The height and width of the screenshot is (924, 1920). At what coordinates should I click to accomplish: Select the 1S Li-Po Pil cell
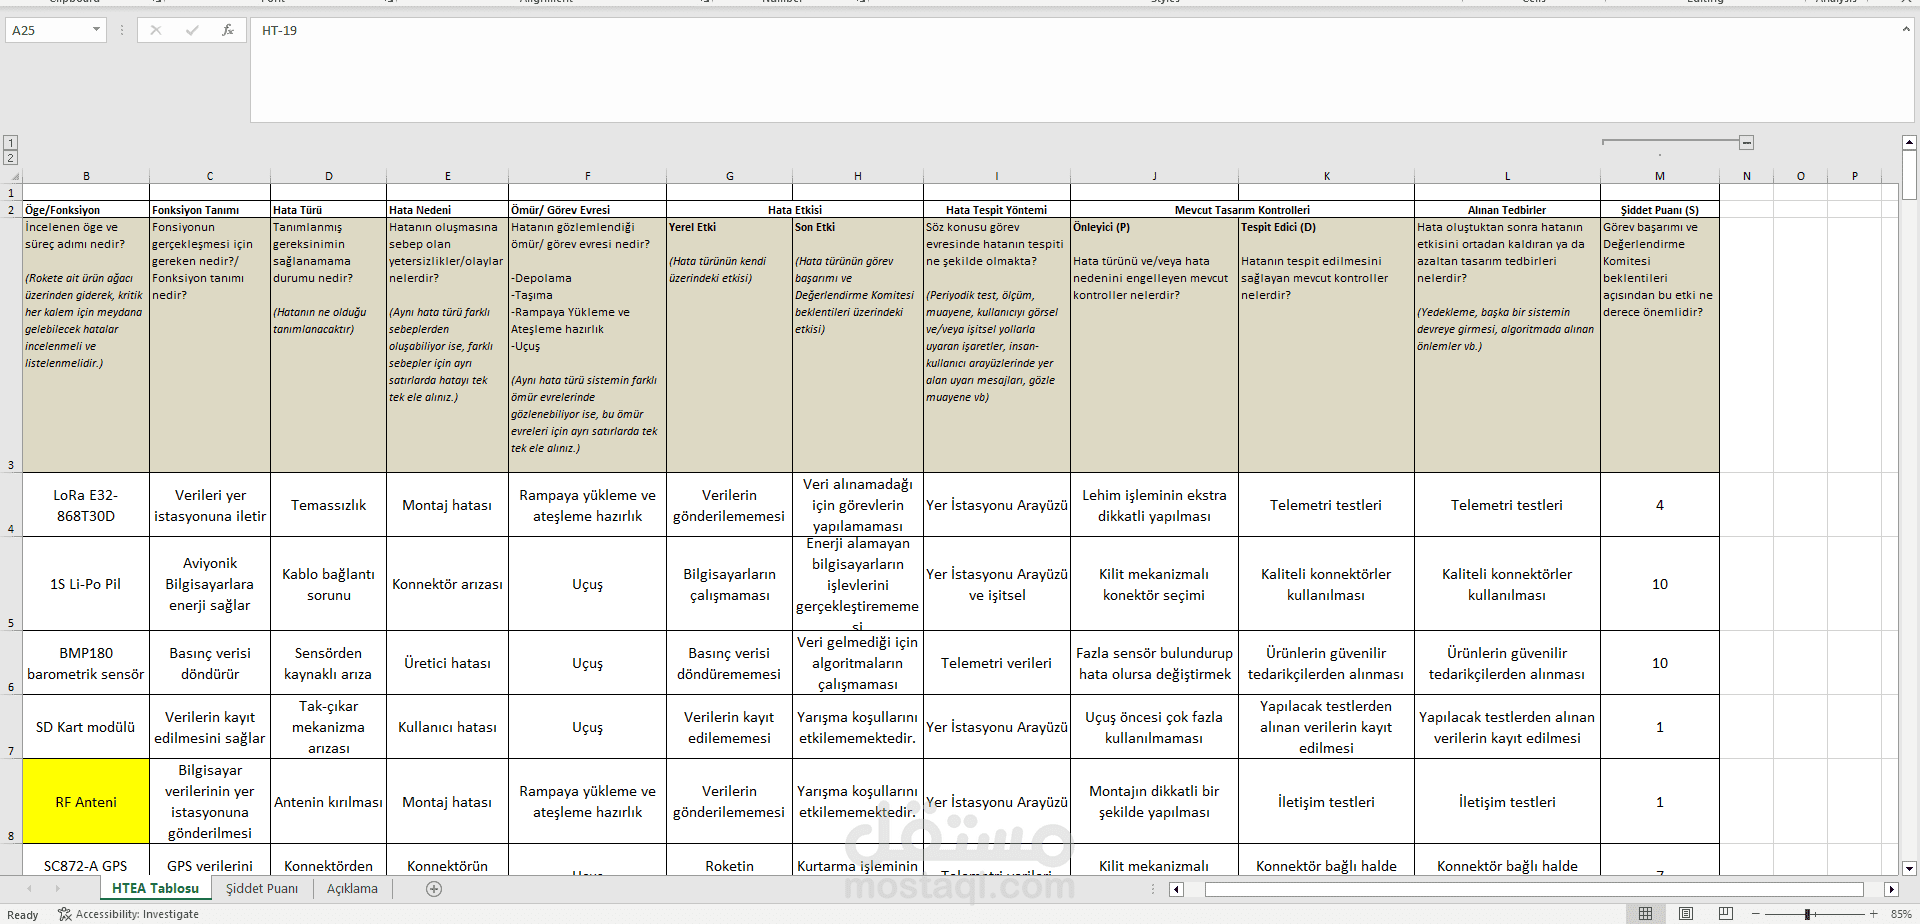[x=86, y=584]
